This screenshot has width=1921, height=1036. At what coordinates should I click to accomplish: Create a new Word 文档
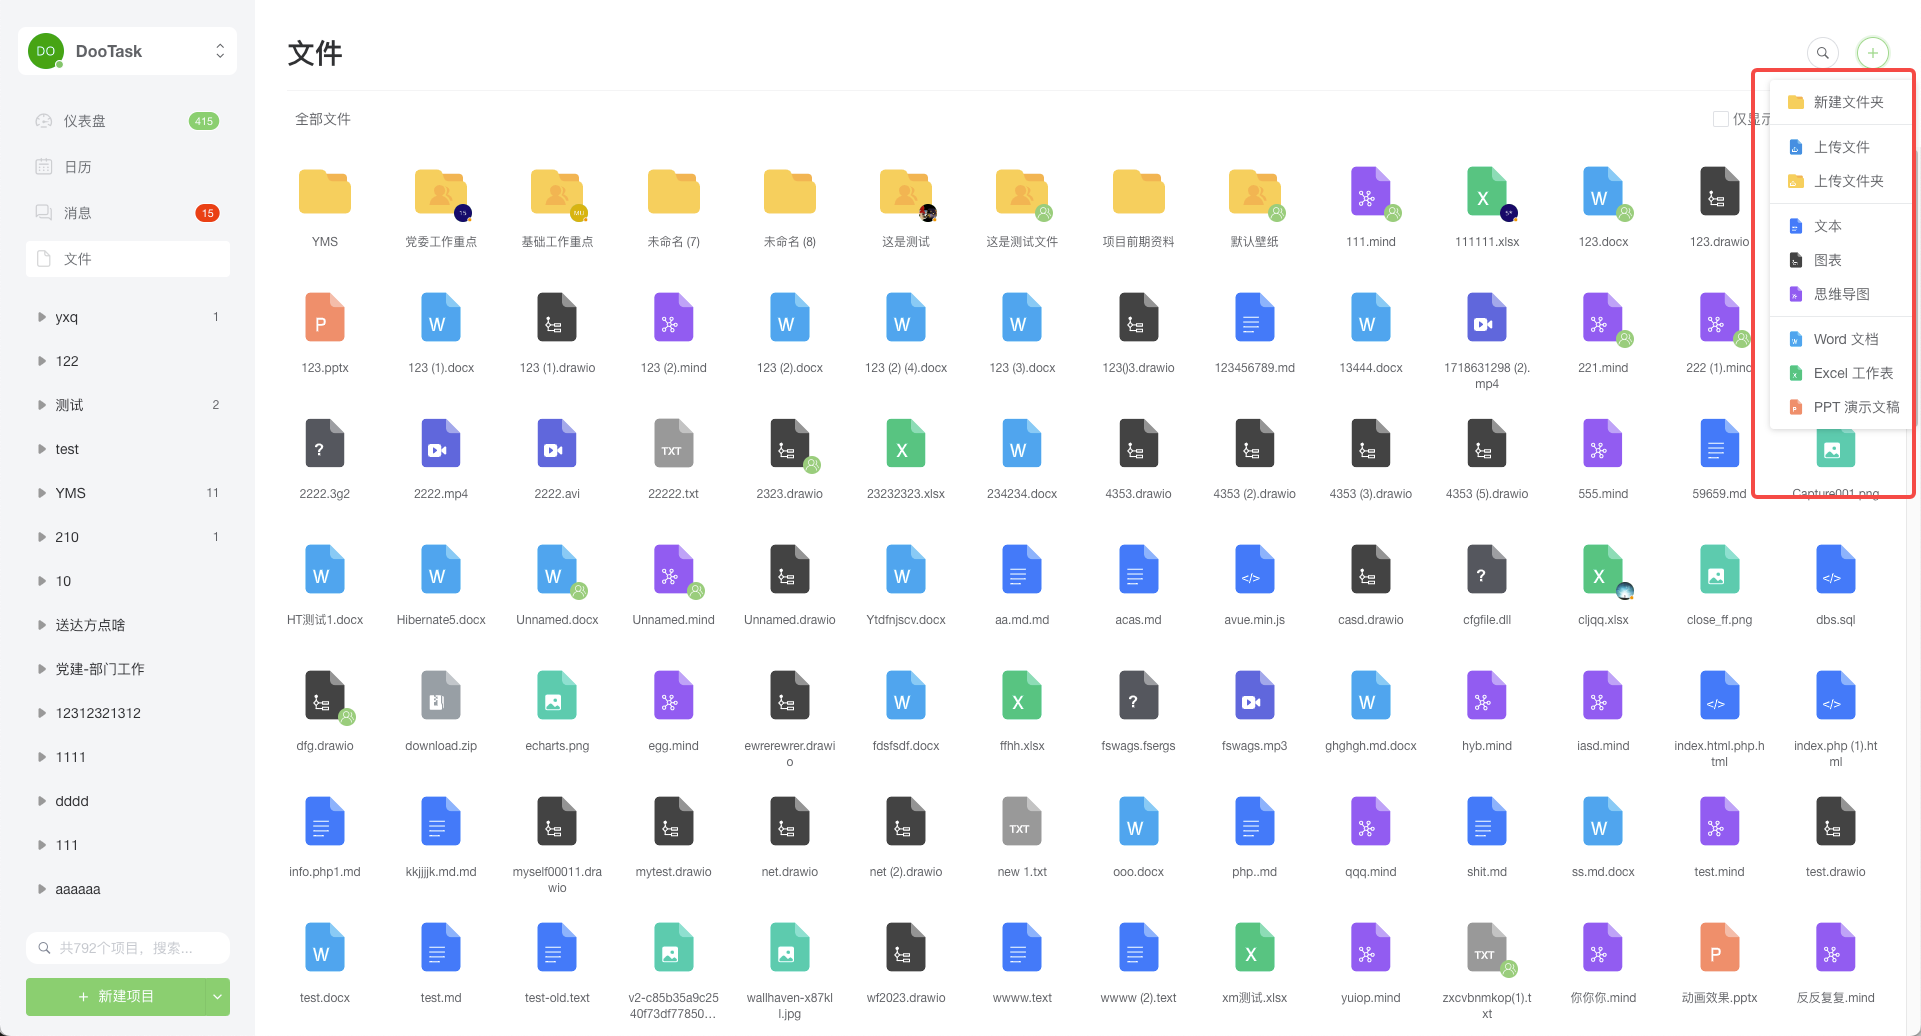[1843, 339]
